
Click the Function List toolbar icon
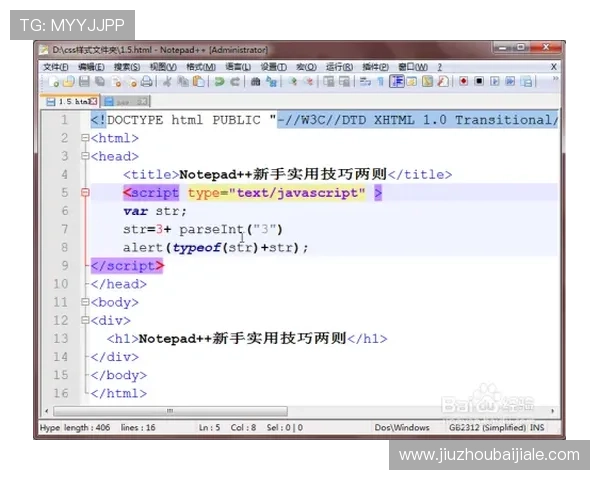click(443, 82)
